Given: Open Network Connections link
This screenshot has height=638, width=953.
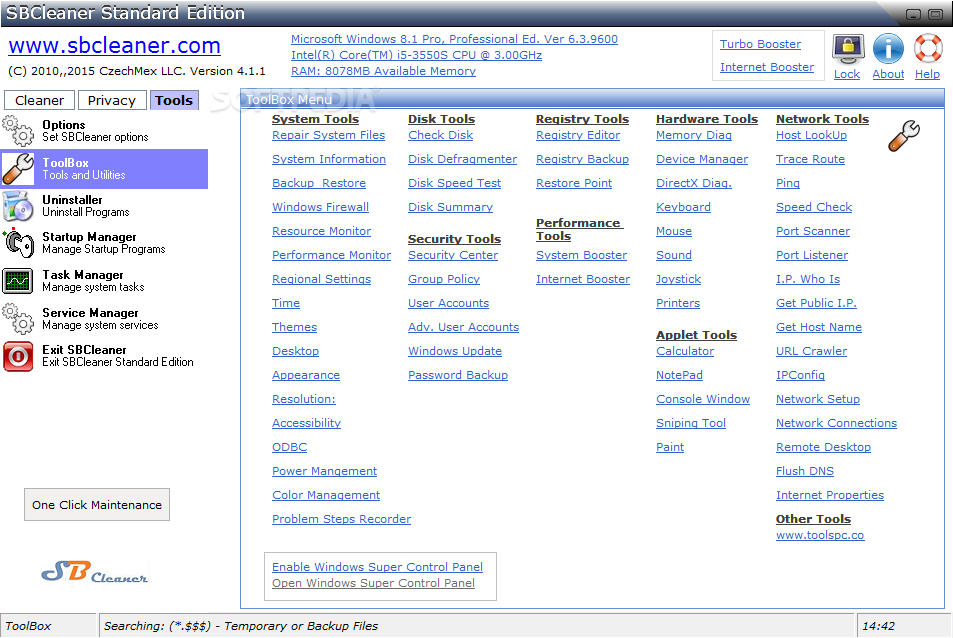Looking at the screenshot, I should click(836, 423).
